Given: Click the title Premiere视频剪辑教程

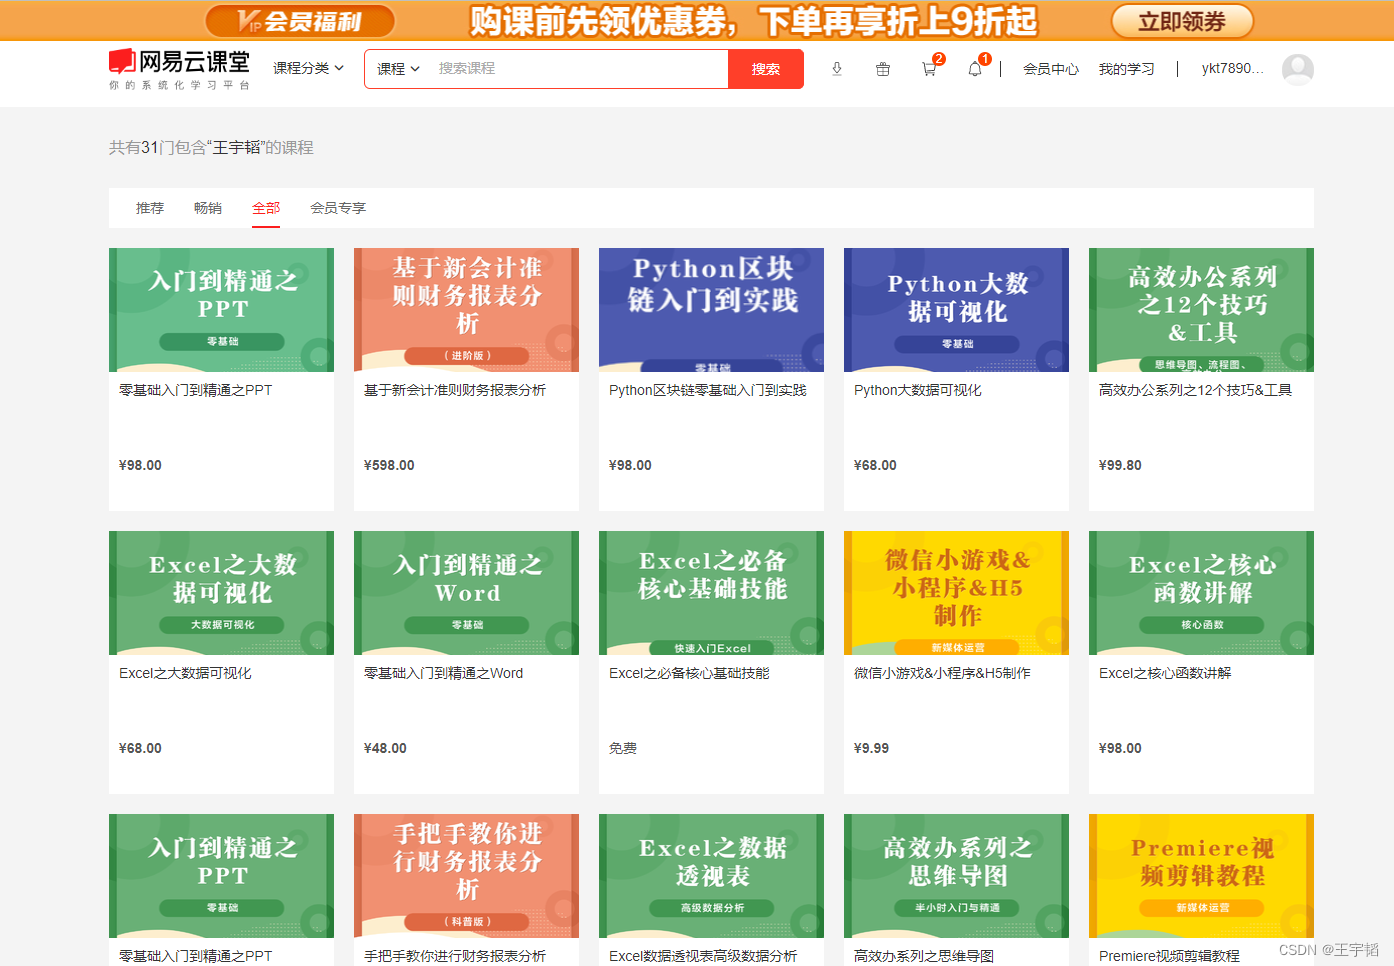Looking at the screenshot, I should [x=1169, y=956].
